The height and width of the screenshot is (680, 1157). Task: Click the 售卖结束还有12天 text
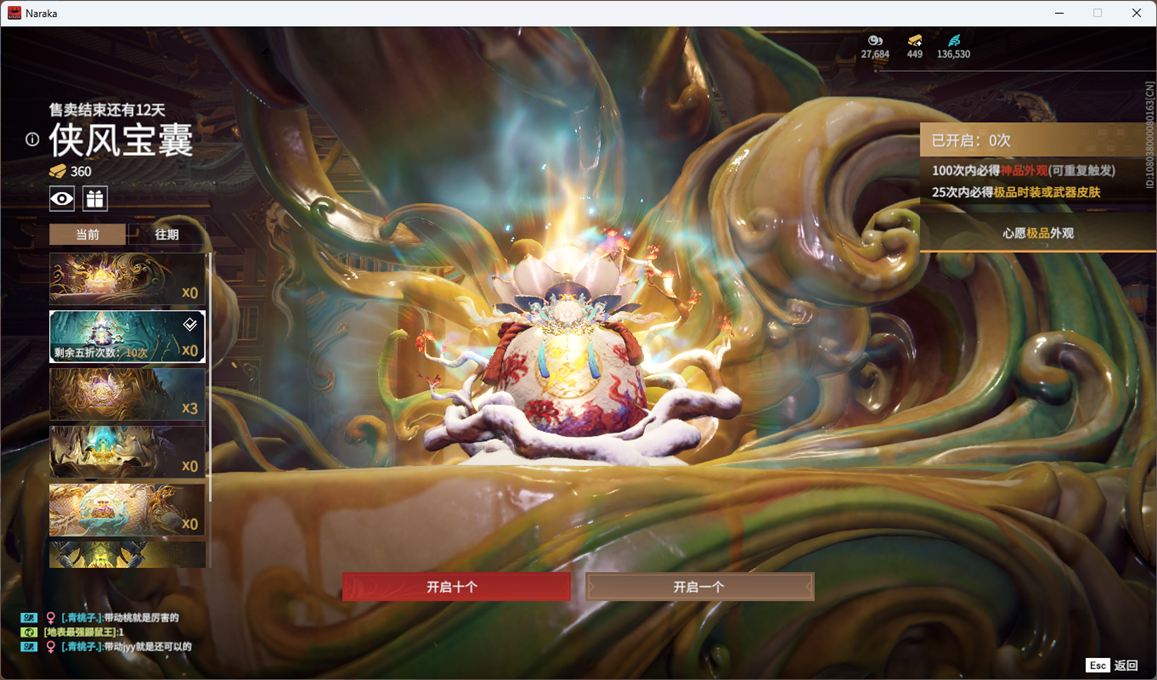click(x=107, y=110)
